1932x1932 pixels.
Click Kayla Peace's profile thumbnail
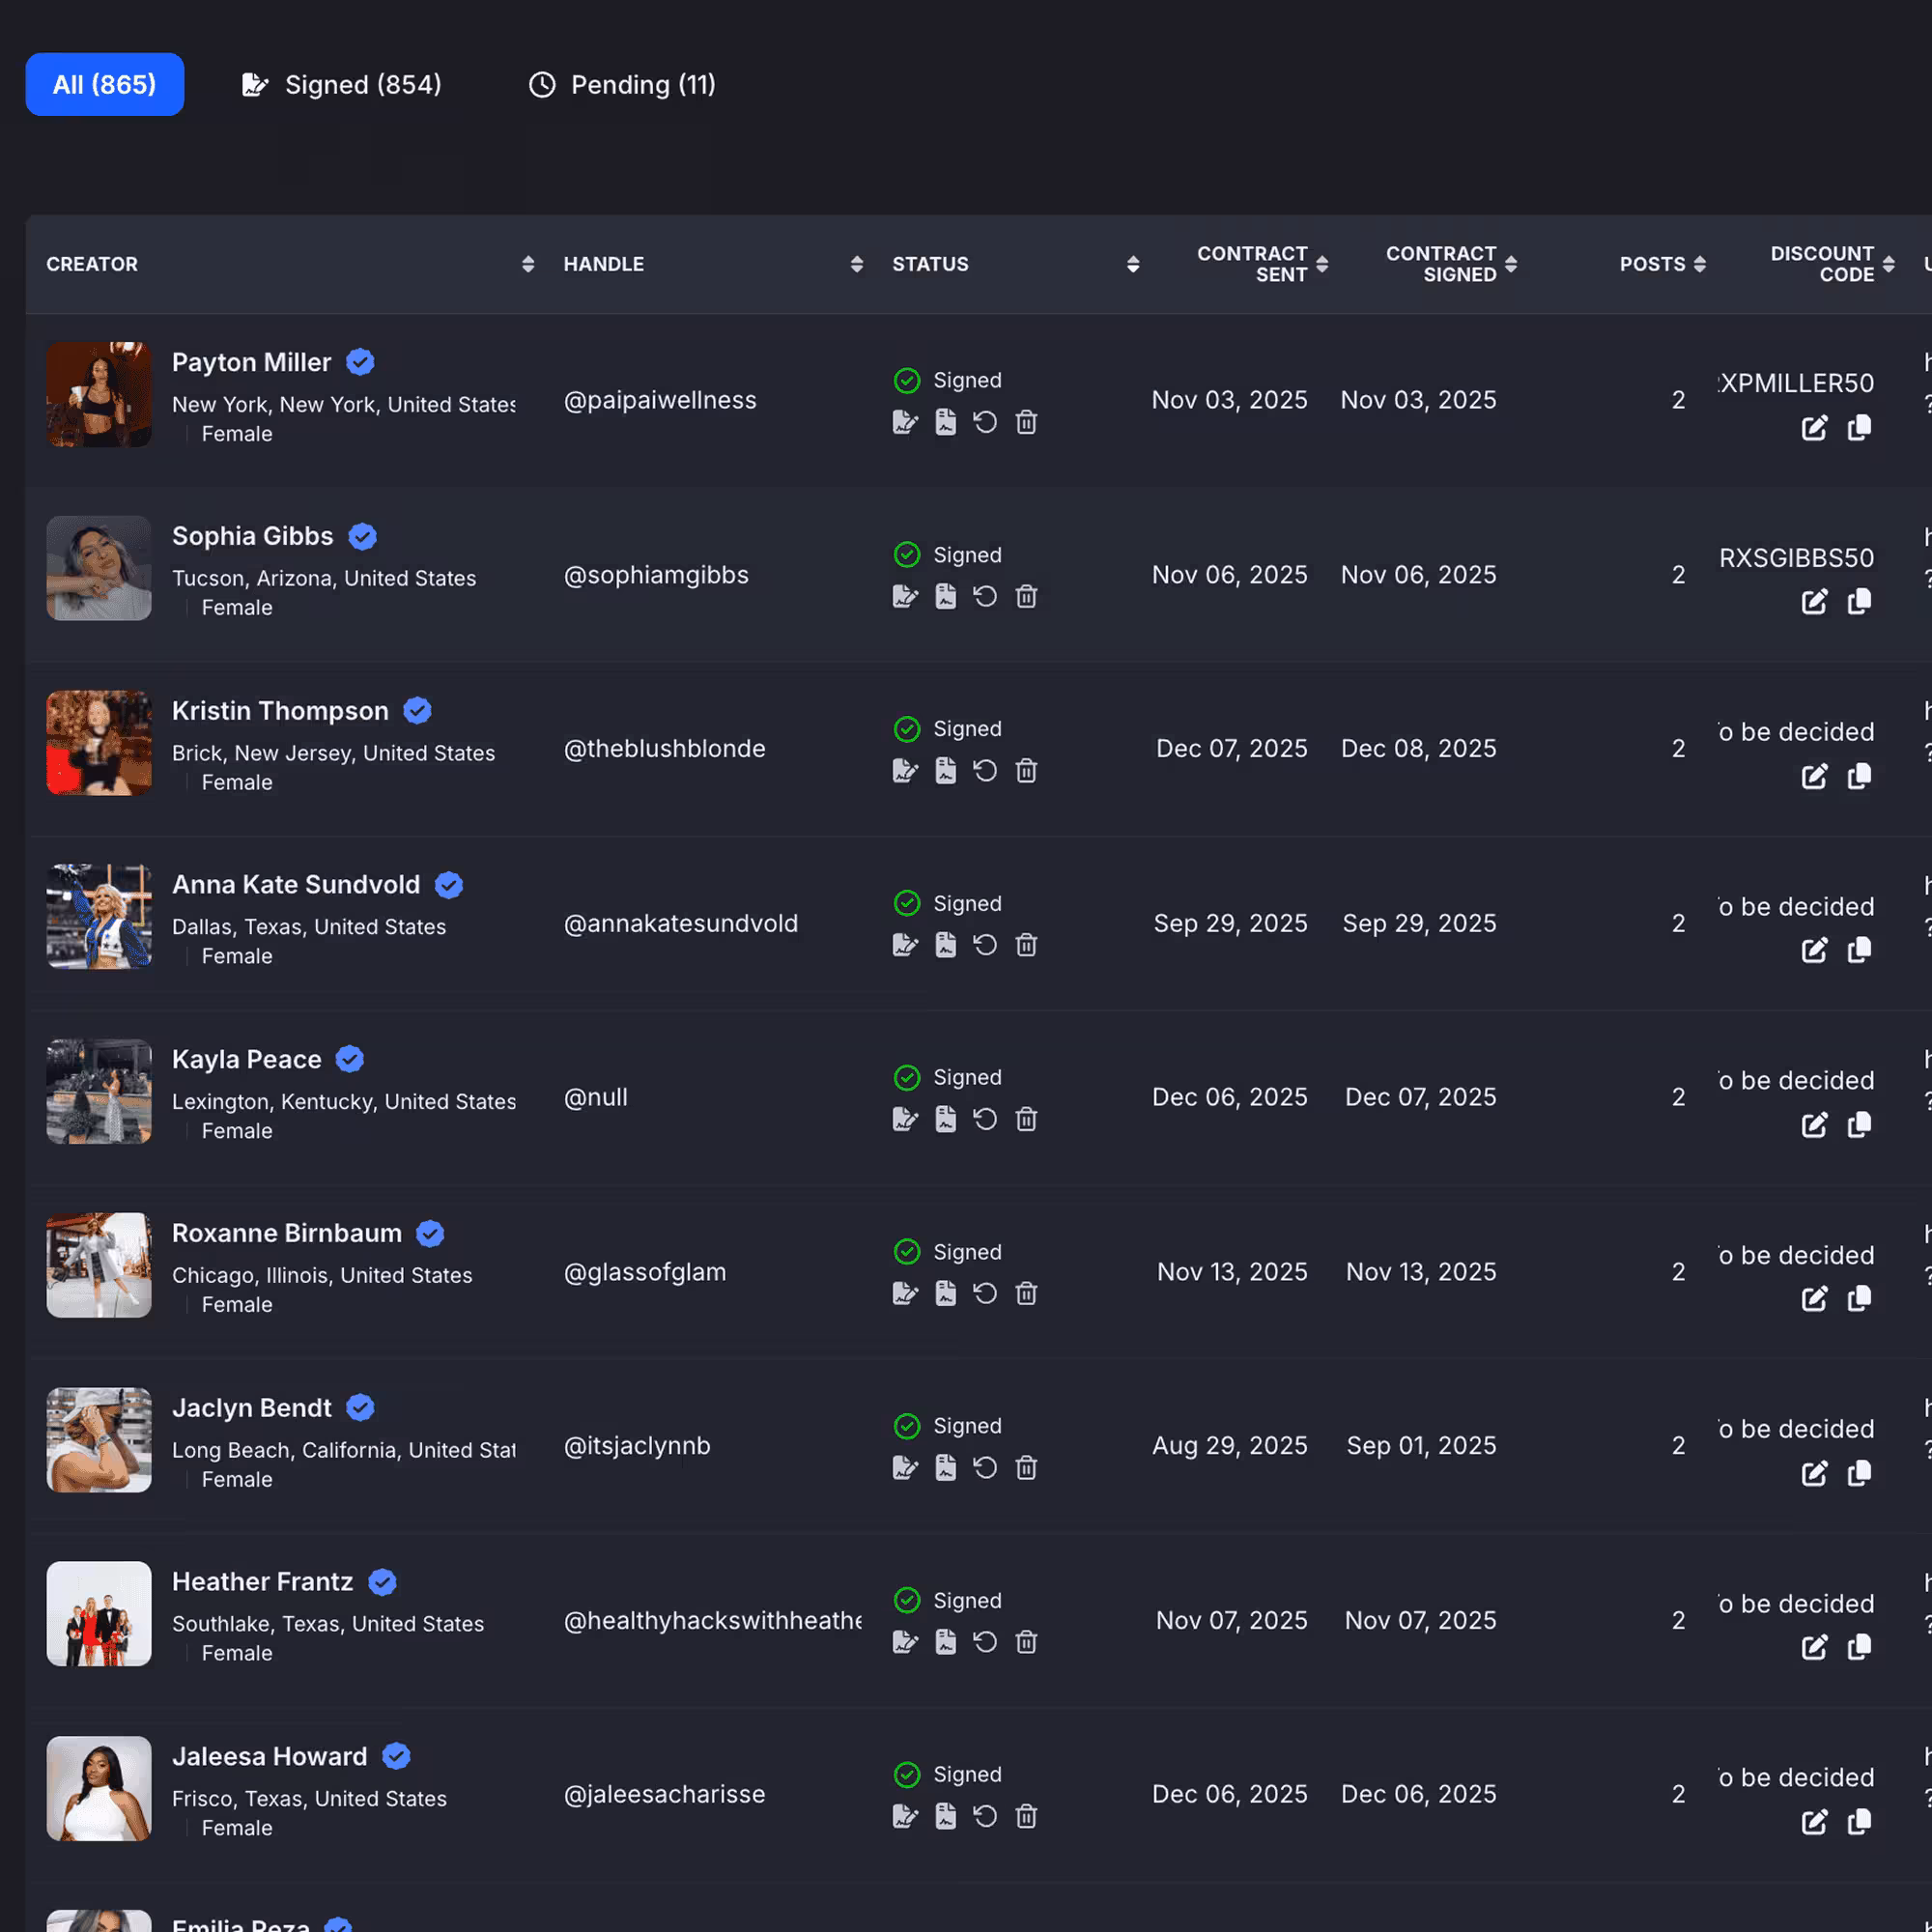[x=99, y=1091]
